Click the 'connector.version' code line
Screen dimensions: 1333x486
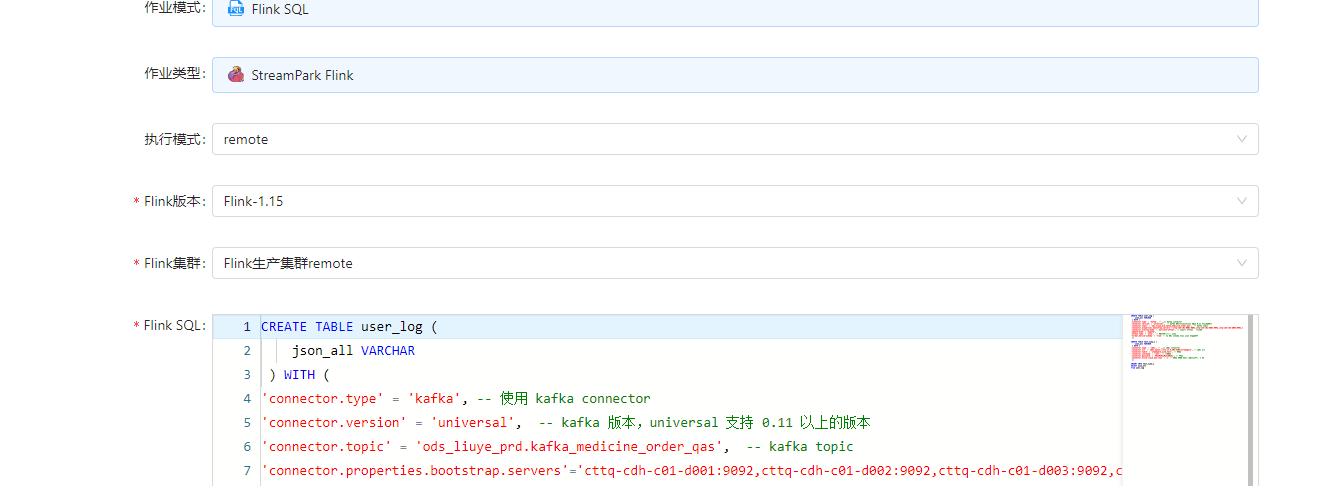[566, 422]
